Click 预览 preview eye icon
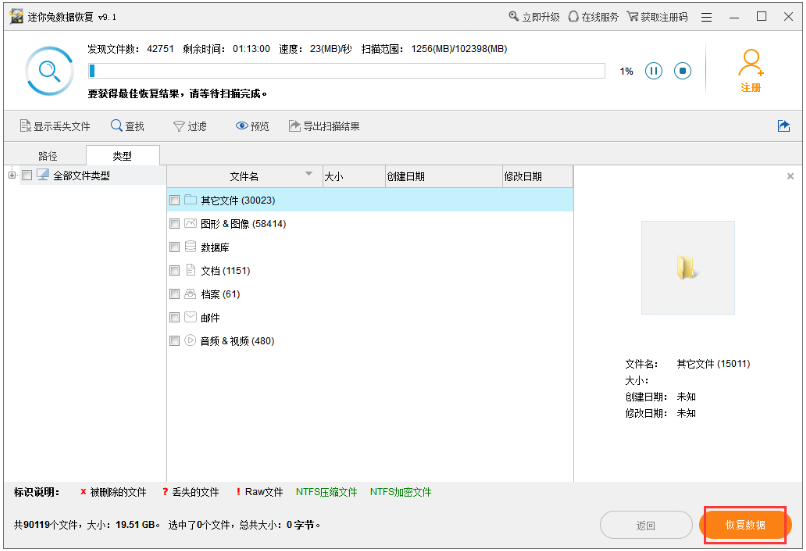The height and width of the screenshot is (551, 806). coord(242,126)
